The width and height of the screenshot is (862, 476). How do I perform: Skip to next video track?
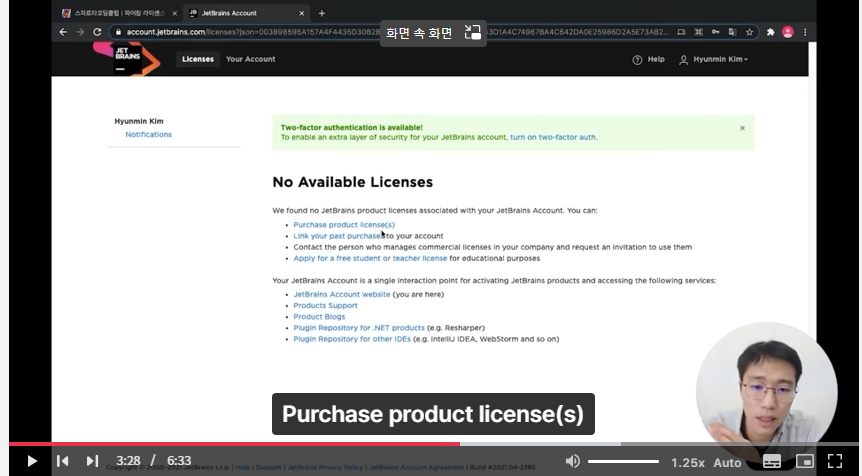(92, 461)
